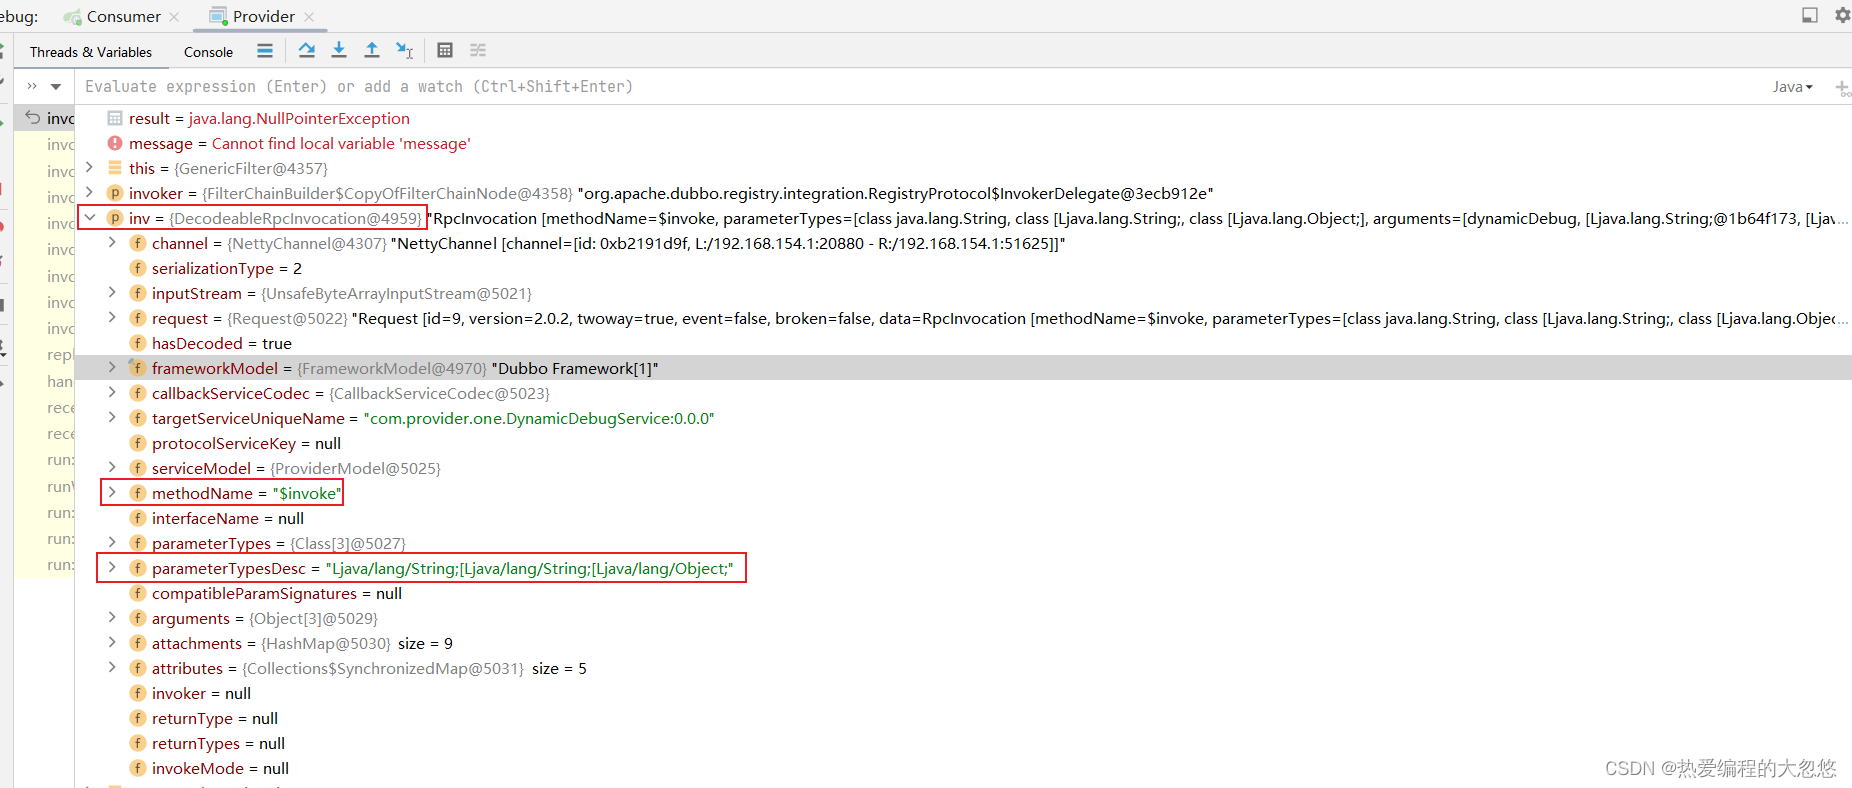Screen dimensions: 1852x788
Task: Click the threads list hamburger icon
Action: [265, 50]
